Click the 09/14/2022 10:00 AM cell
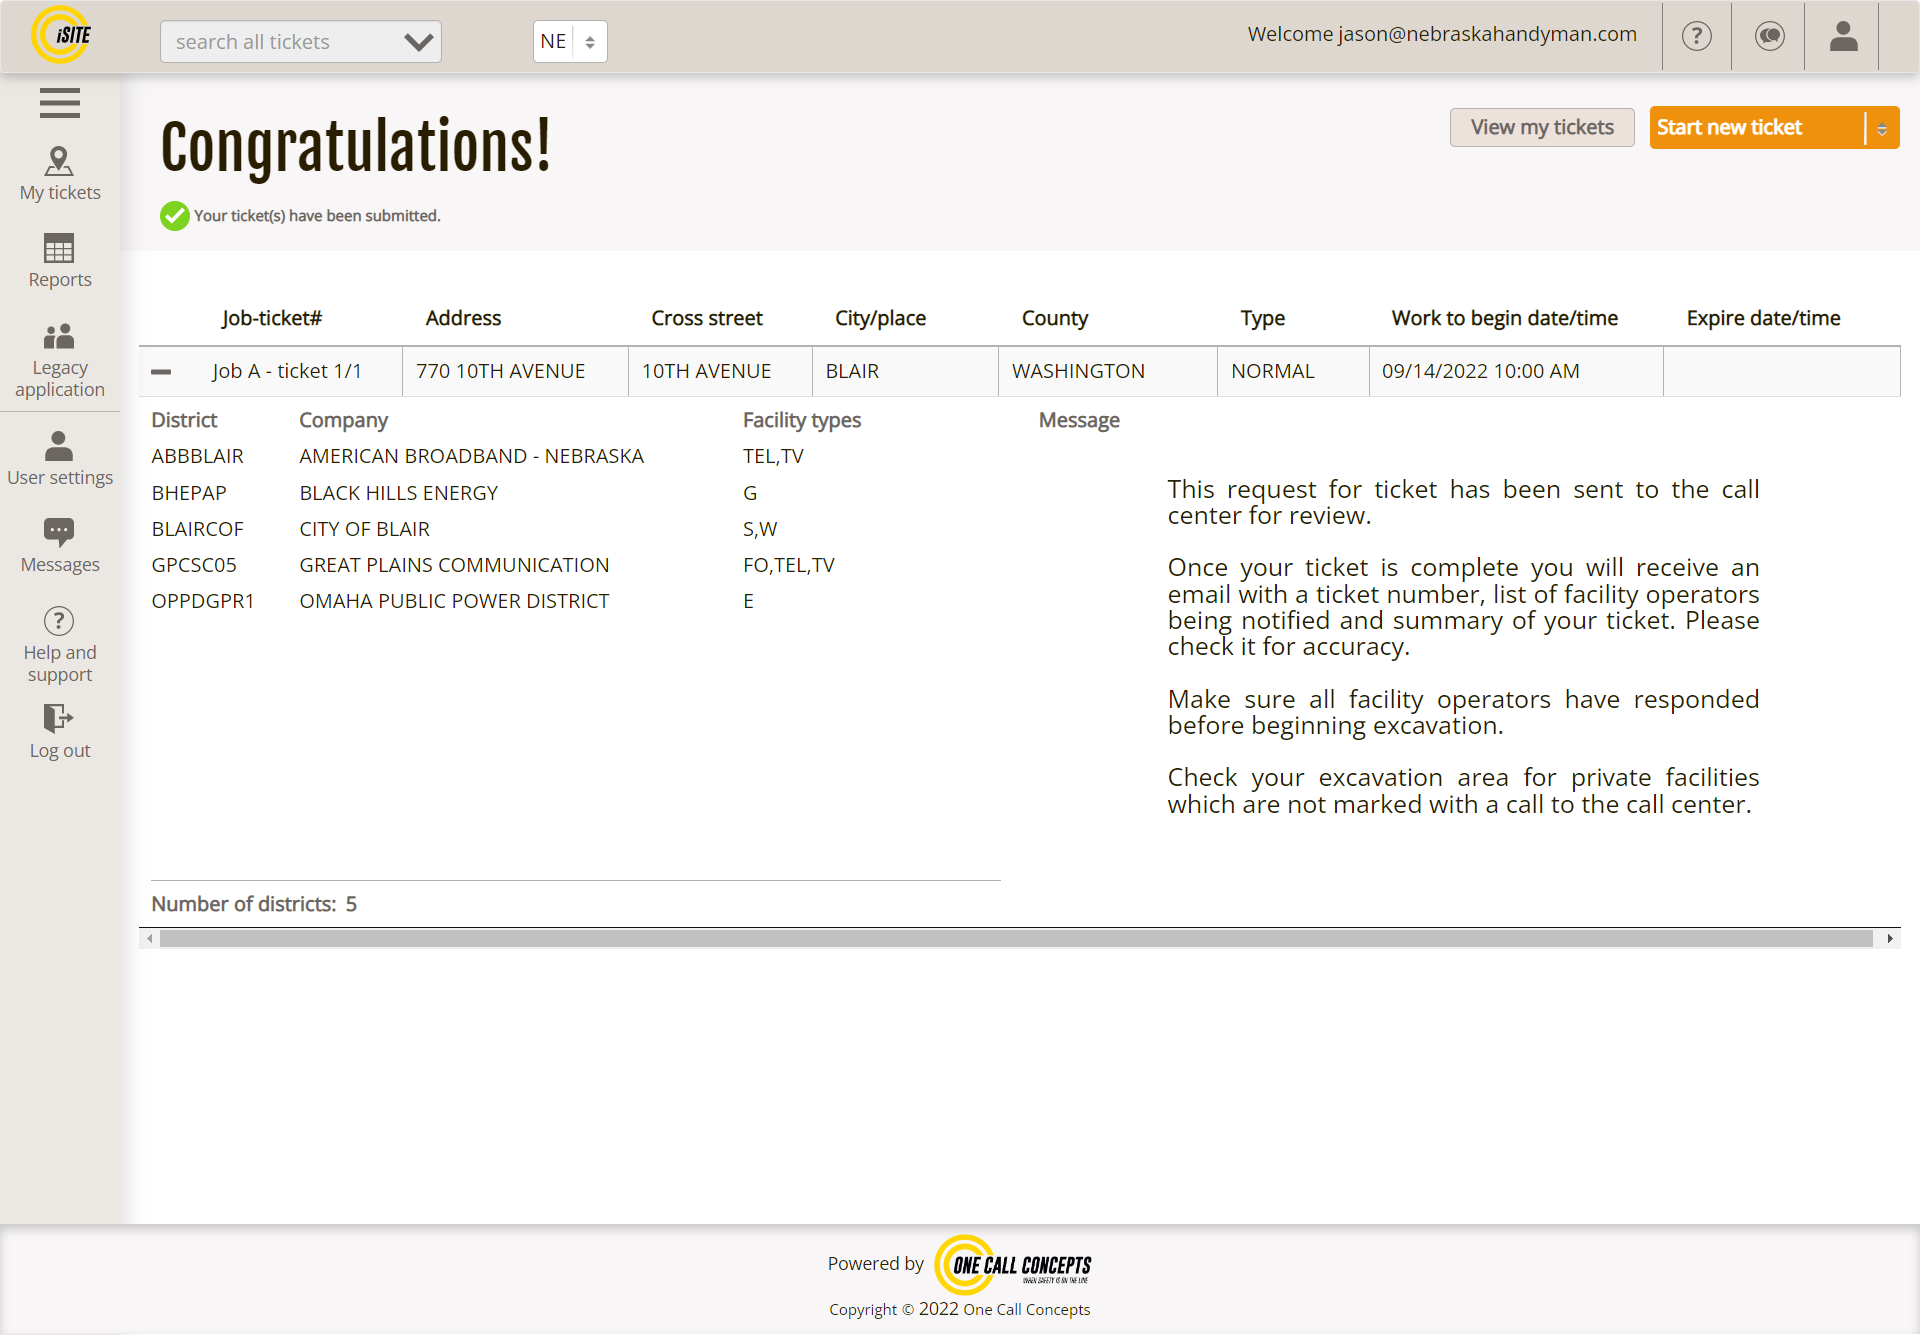This screenshot has height=1335, width=1920. point(1516,371)
